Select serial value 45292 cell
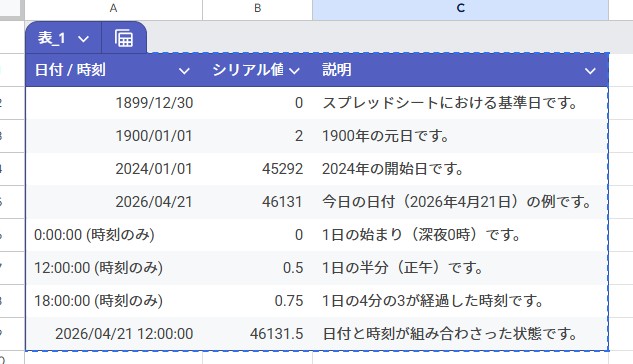633x364 pixels. point(258,169)
